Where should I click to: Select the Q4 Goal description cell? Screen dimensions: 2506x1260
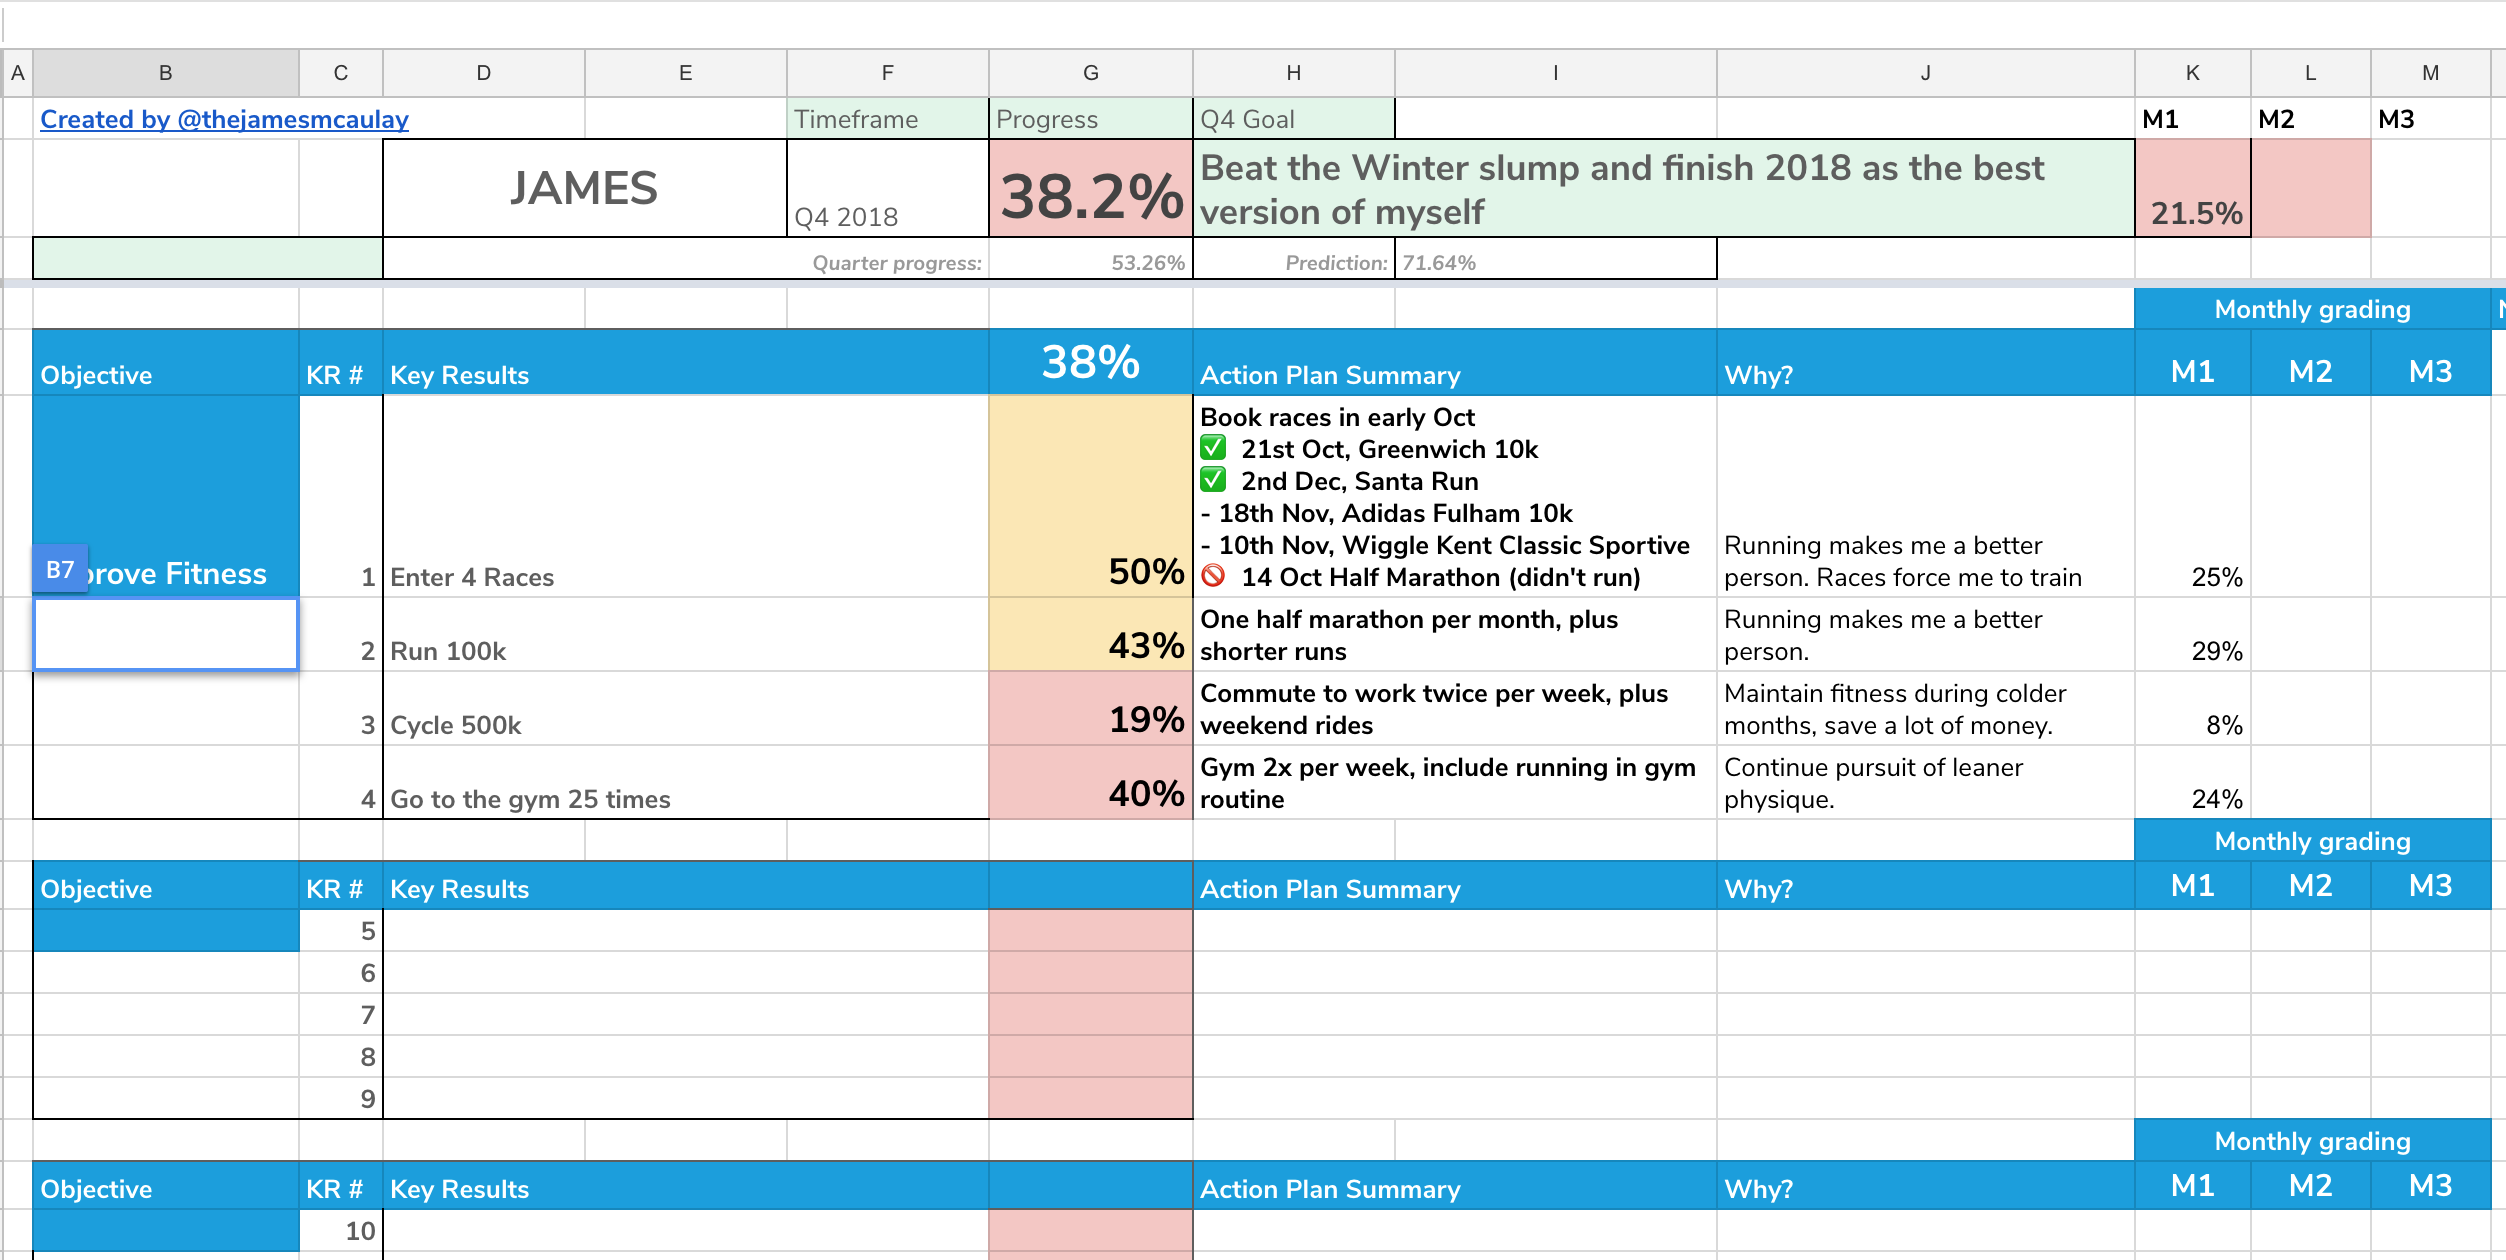point(1664,188)
